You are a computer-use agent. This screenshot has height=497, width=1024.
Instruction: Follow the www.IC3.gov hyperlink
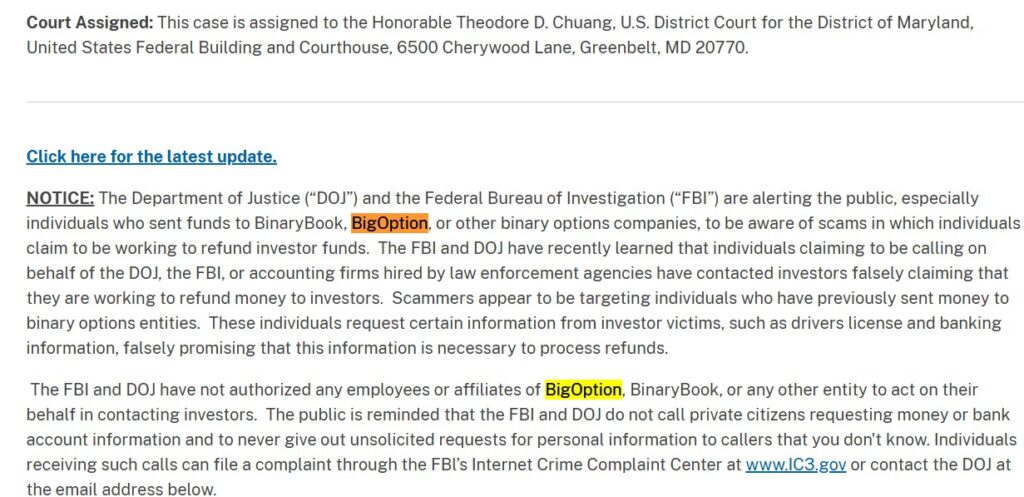795,464
